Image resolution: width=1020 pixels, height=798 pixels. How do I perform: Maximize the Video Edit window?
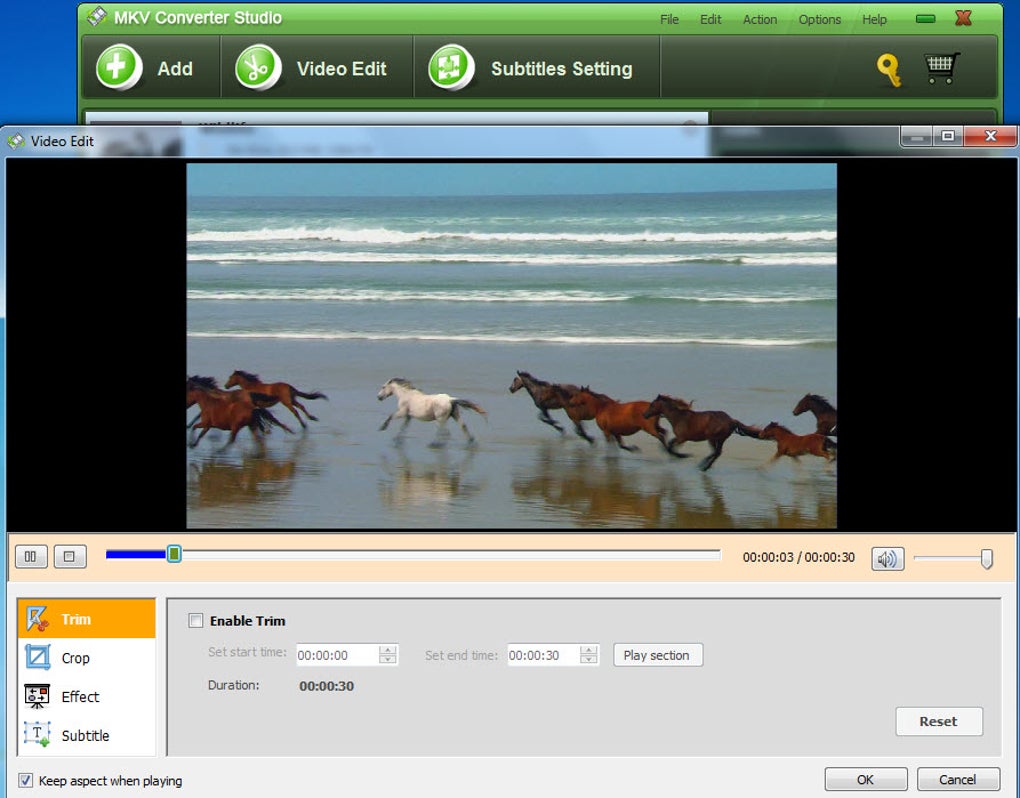point(948,136)
